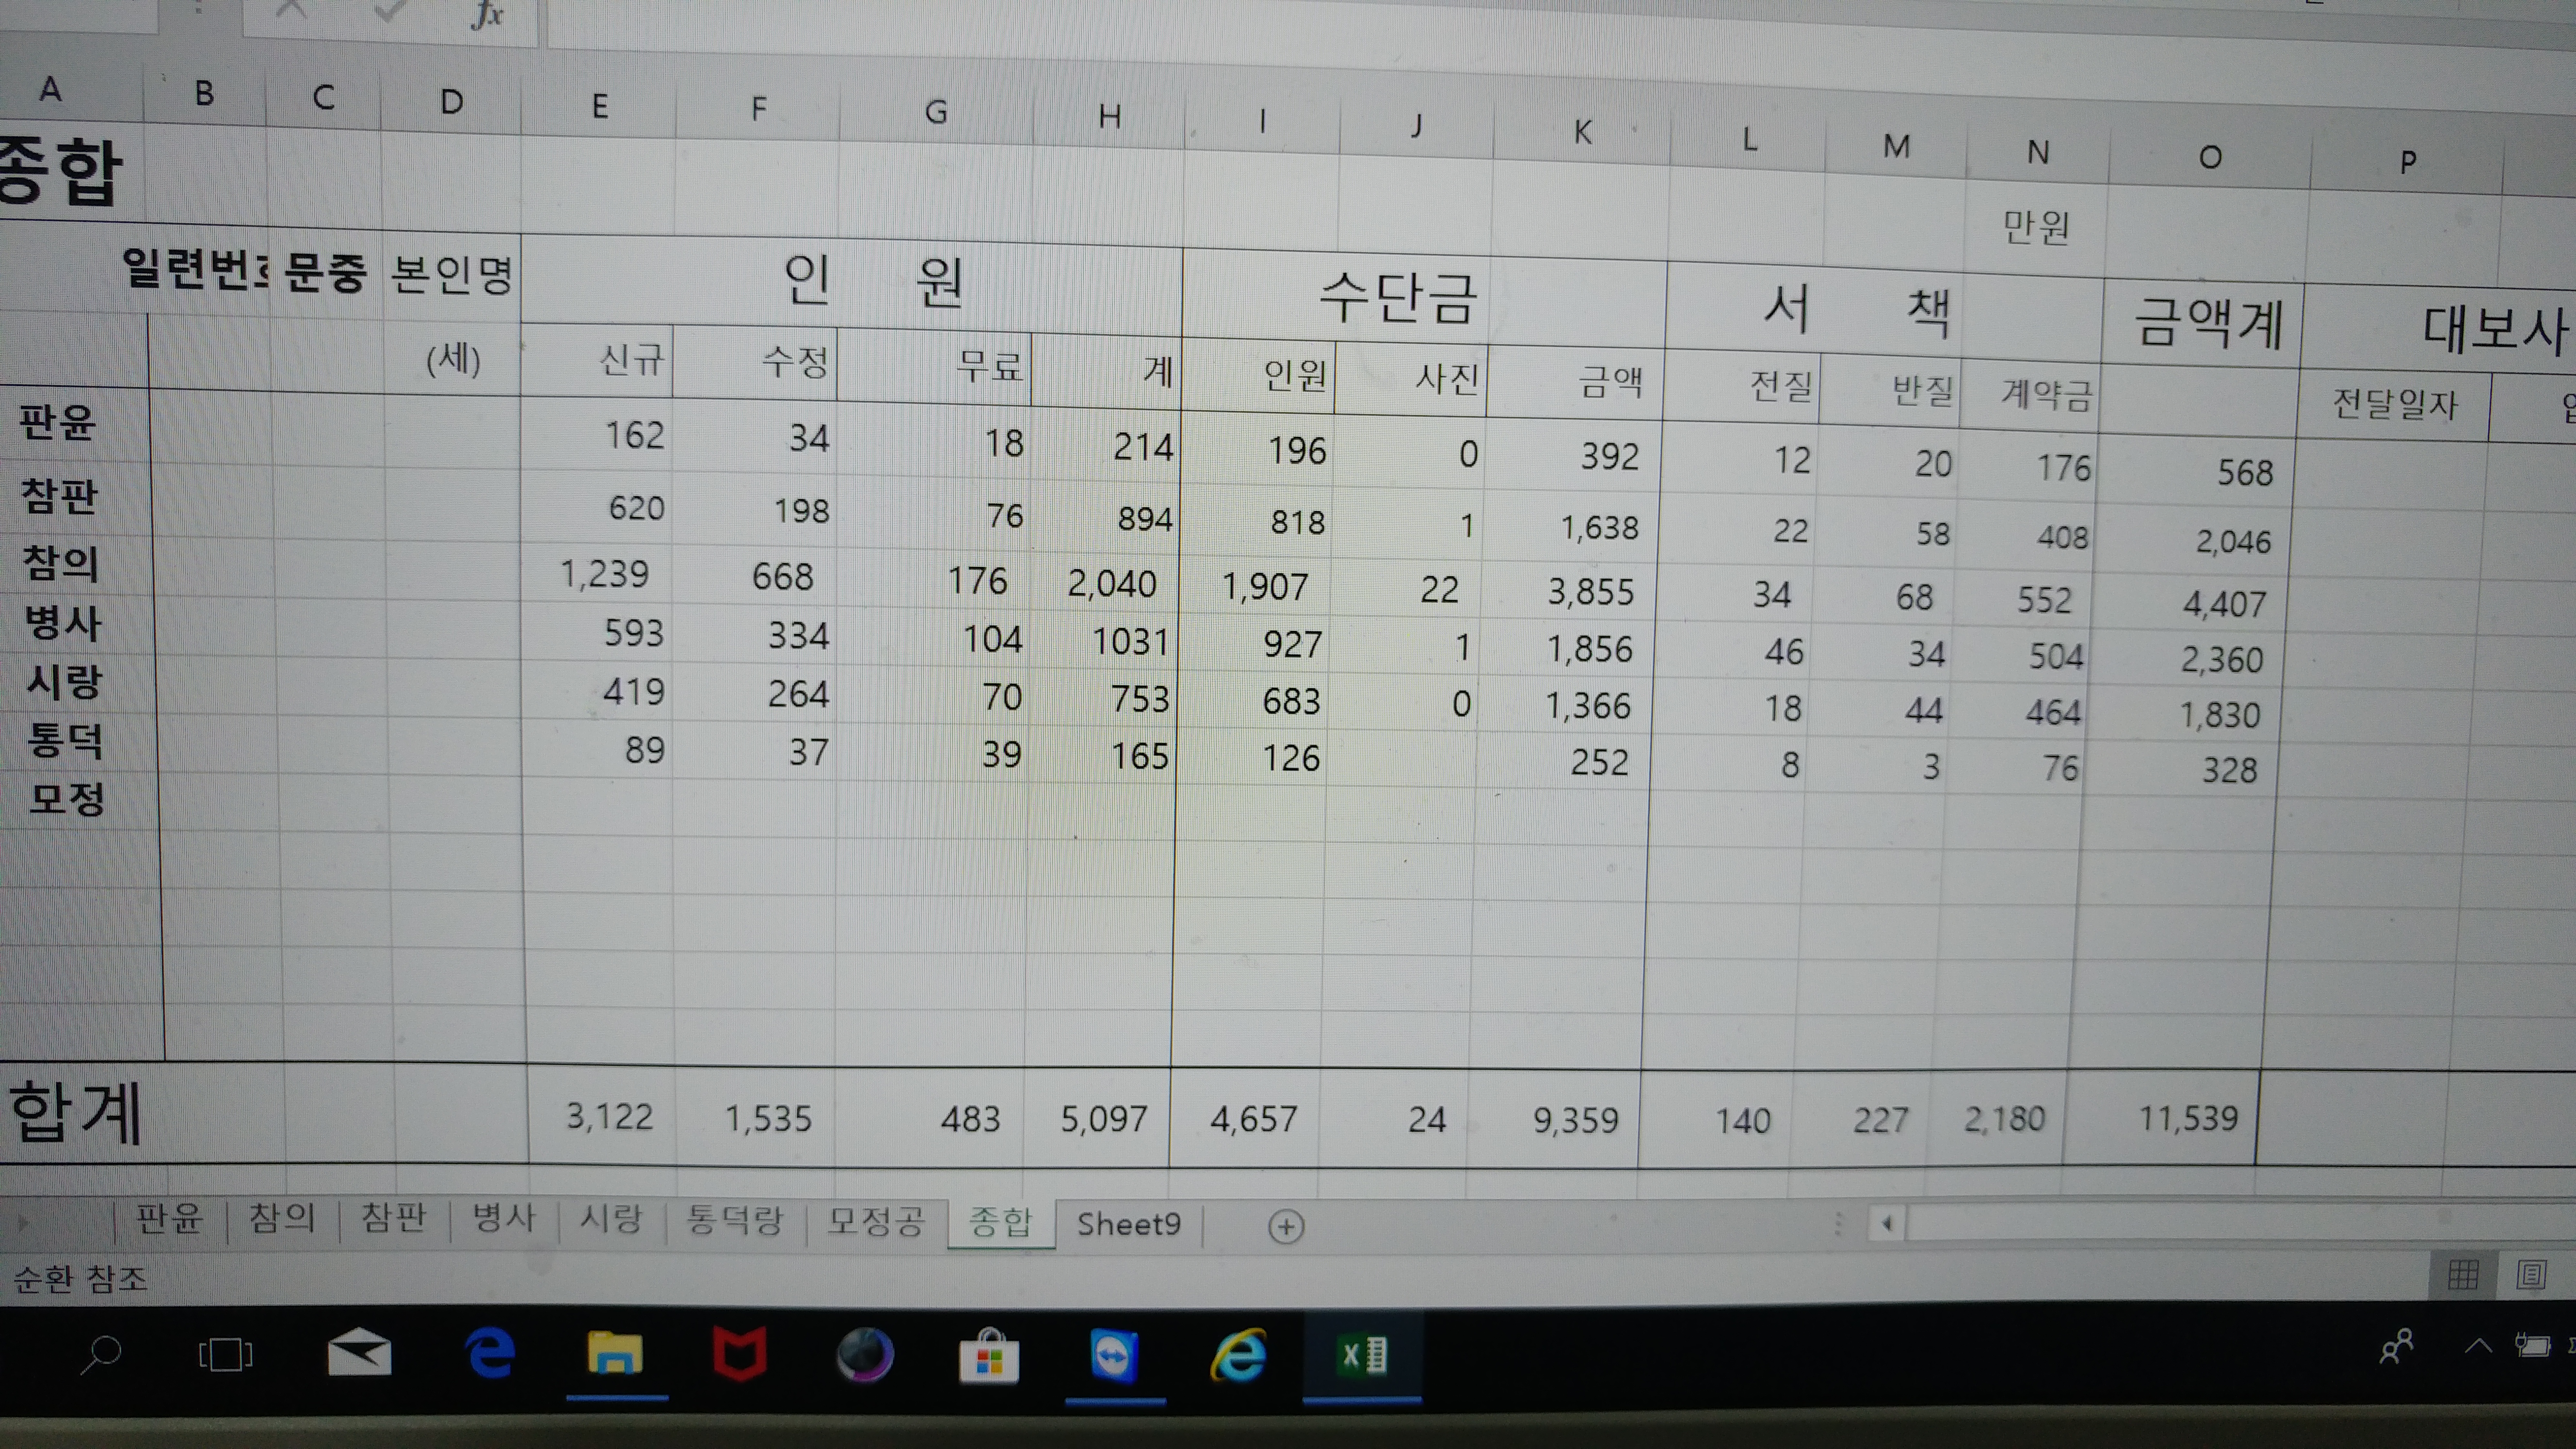Open the Mail app on taskbar

(x=359, y=1354)
